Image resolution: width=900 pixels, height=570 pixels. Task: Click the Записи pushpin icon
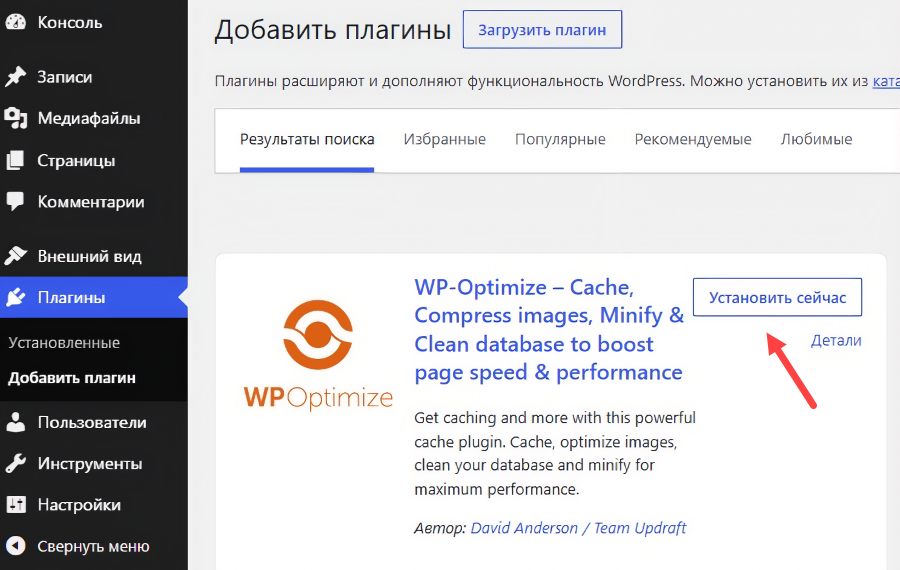pyautogui.click(x=15, y=76)
